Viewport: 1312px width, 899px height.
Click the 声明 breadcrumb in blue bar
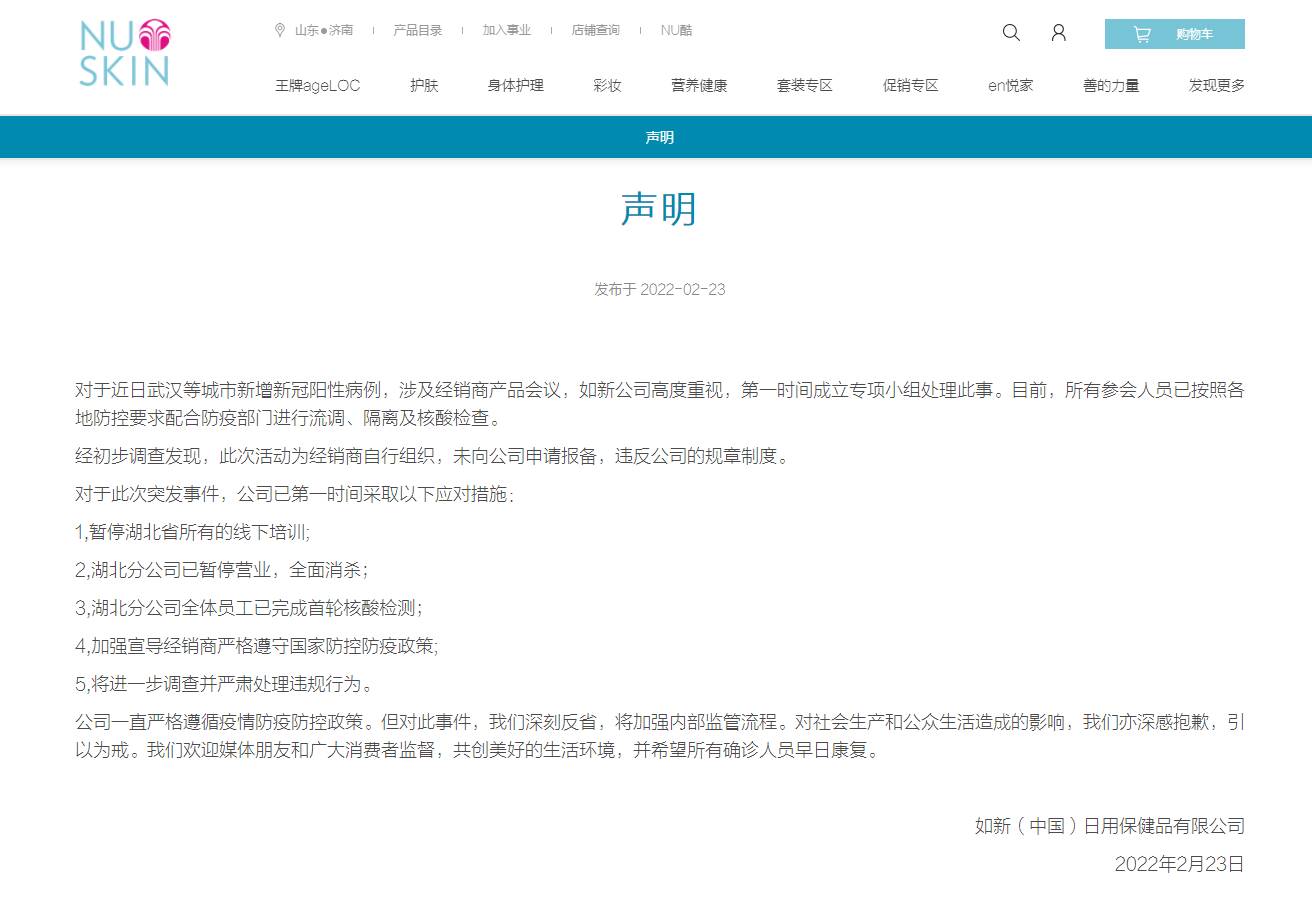pyautogui.click(x=659, y=137)
